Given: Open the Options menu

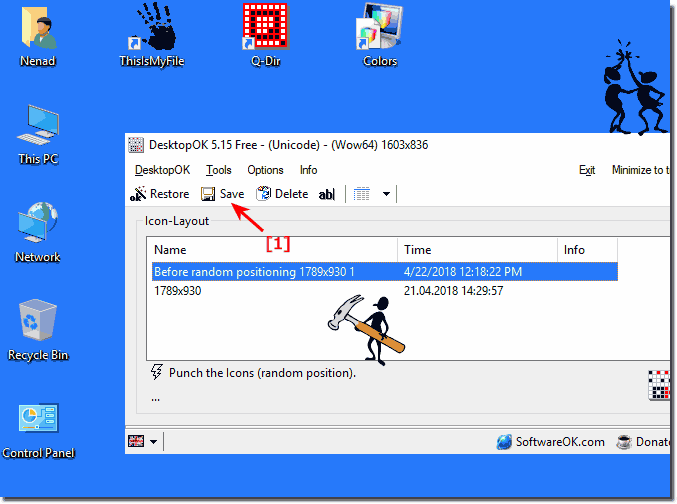Looking at the screenshot, I should click(x=265, y=170).
